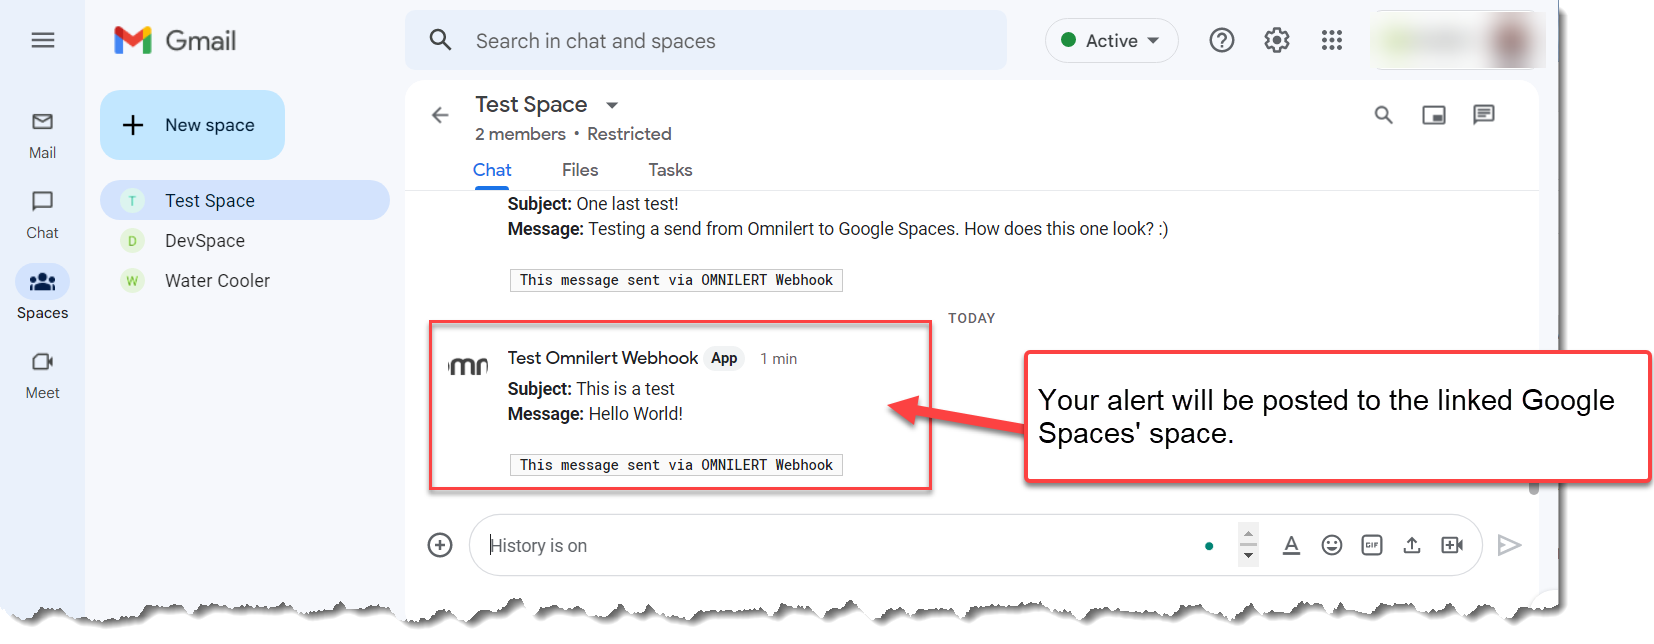Send the message with the send arrow
Viewport: 1654px width, 644px height.
1509,545
